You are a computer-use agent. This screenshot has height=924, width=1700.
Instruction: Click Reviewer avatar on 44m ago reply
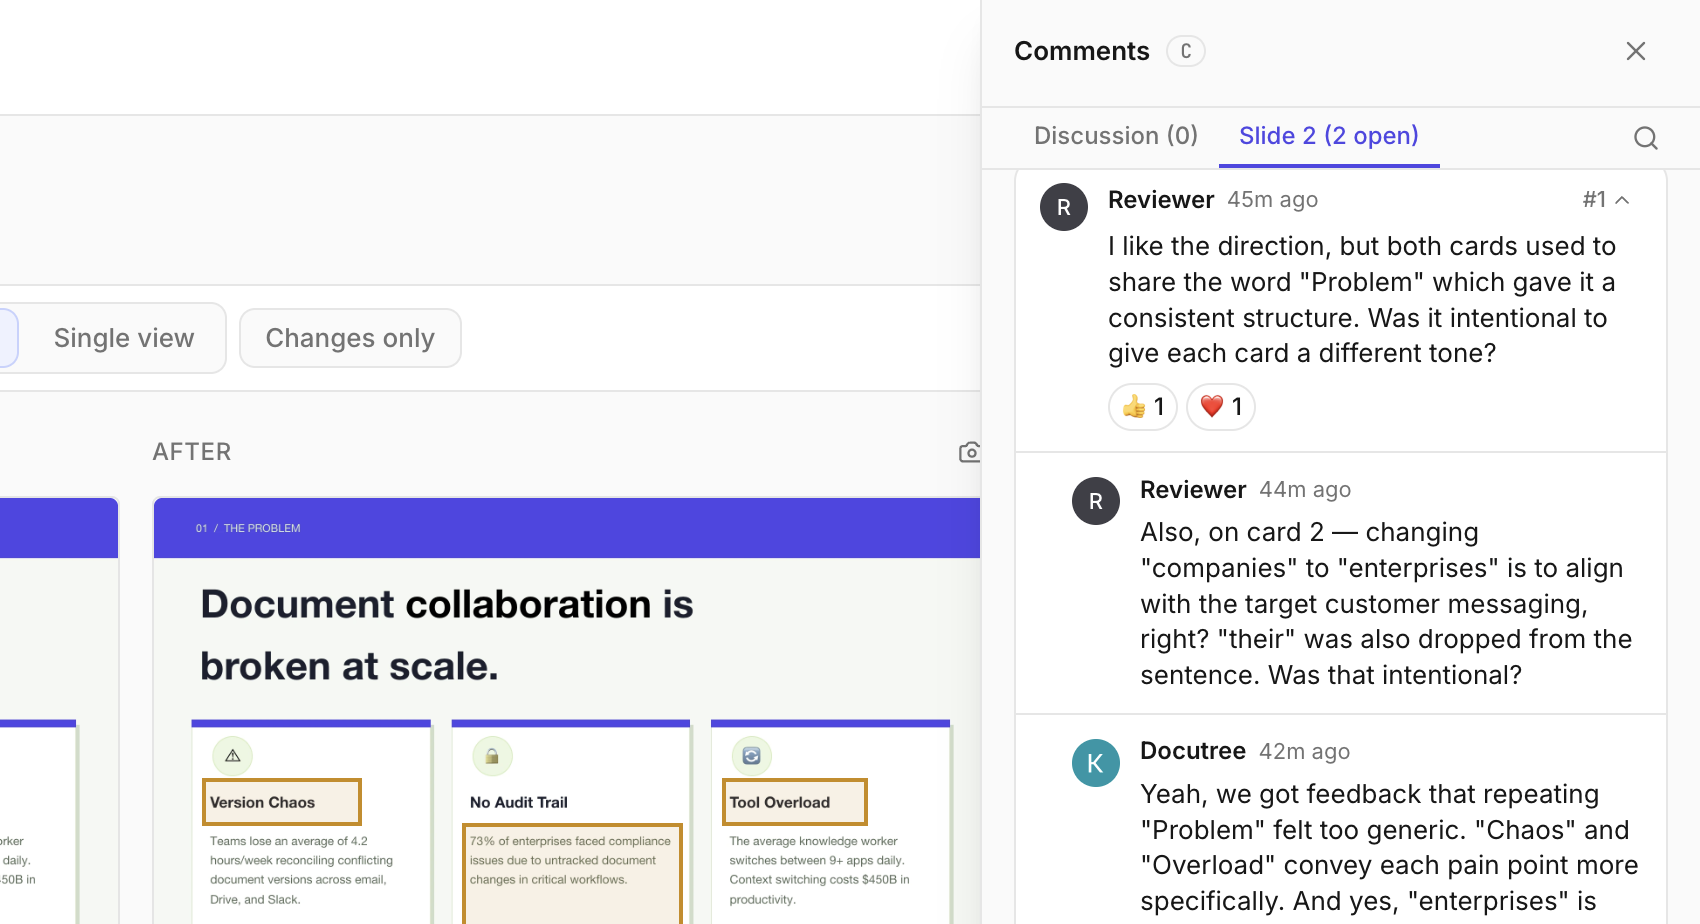point(1095,501)
